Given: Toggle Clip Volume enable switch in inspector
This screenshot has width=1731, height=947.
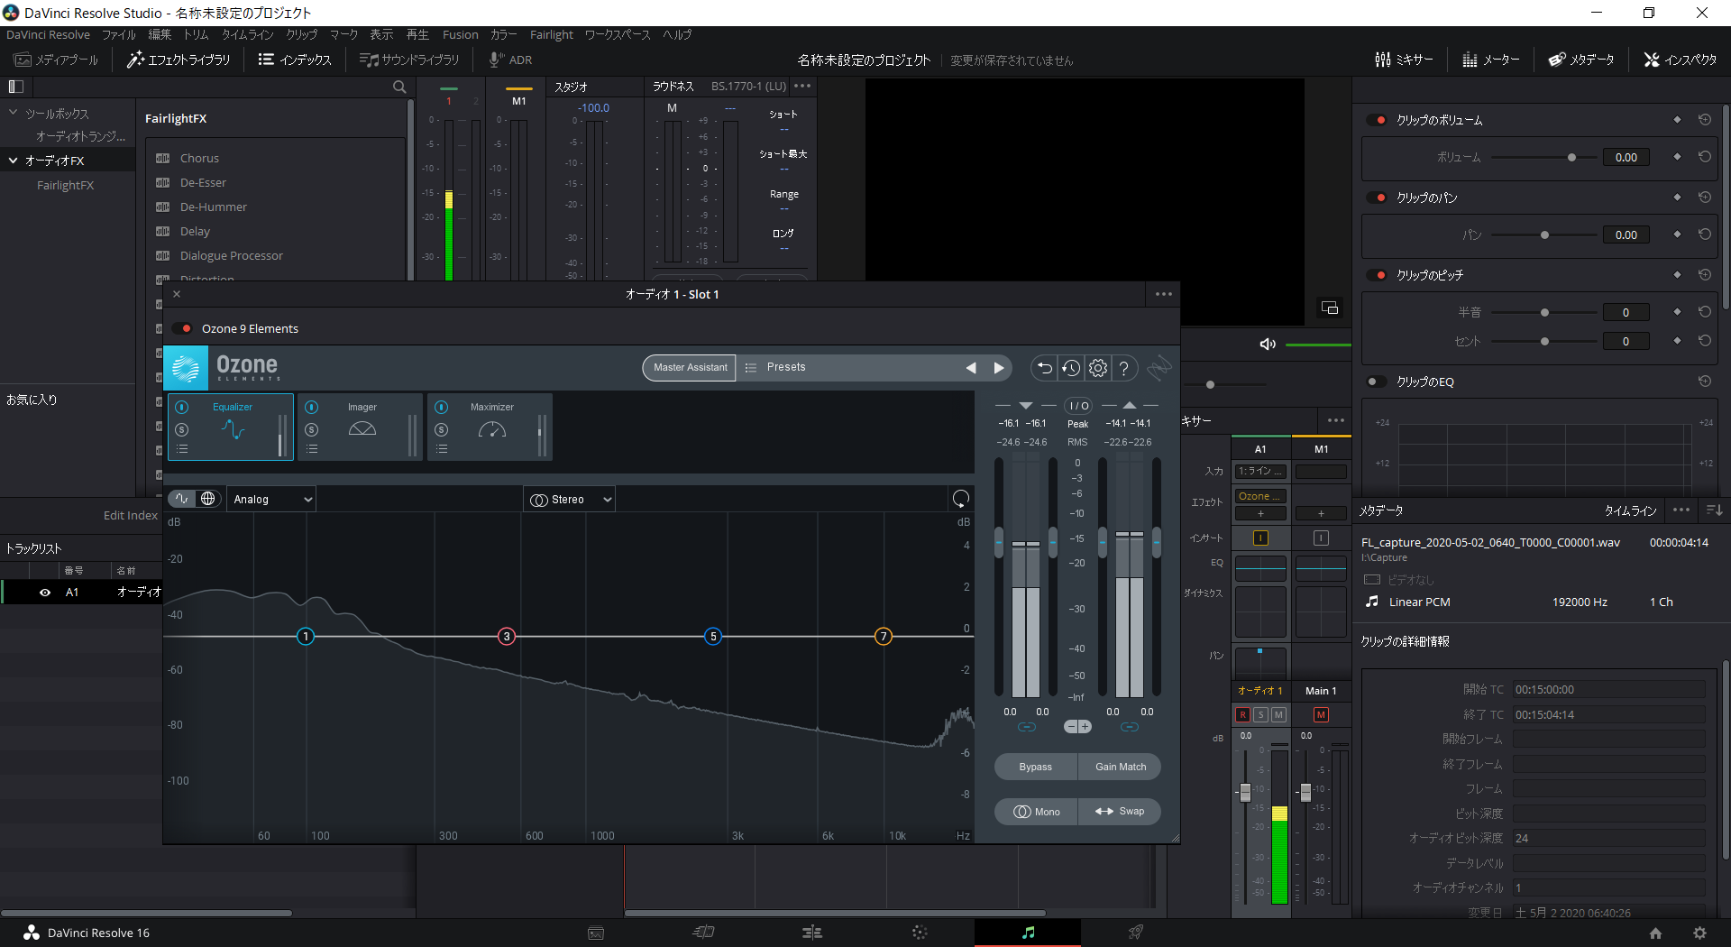Looking at the screenshot, I should click(1377, 120).
